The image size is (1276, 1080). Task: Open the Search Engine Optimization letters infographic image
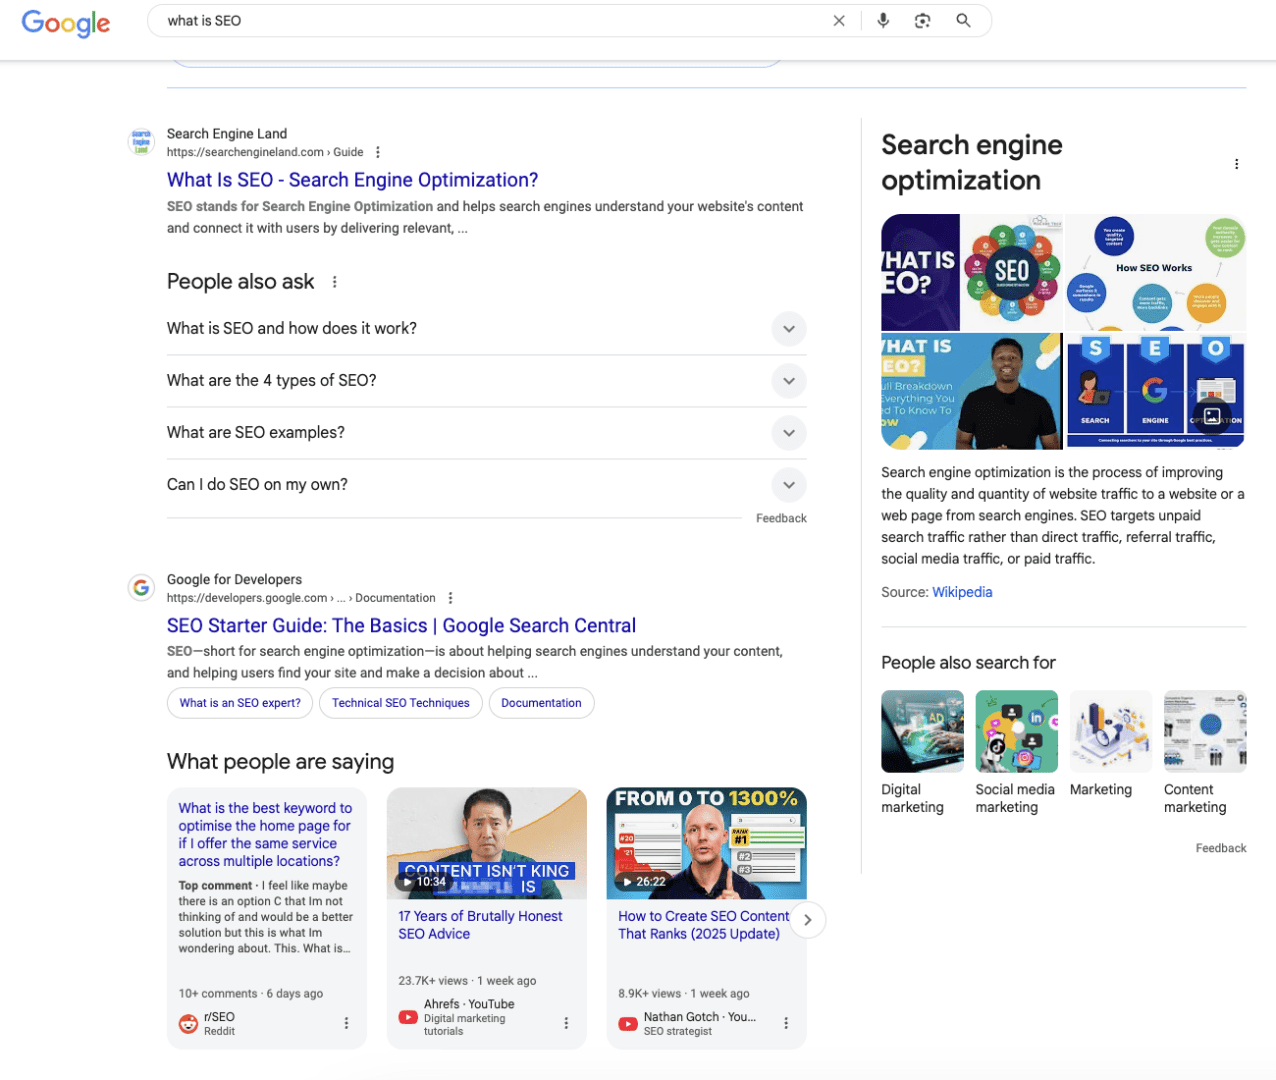[x=1155, y=391]
